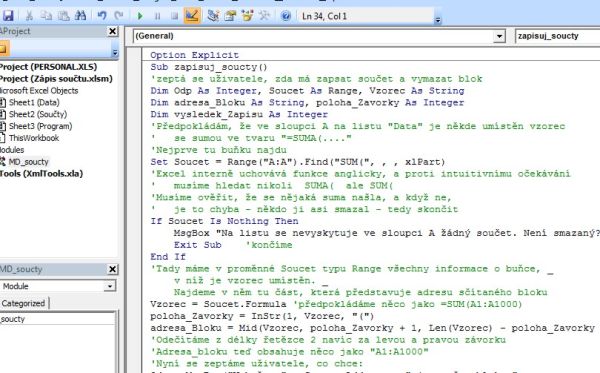
Task: Open the Project Explorer icon
Action: 213,16
